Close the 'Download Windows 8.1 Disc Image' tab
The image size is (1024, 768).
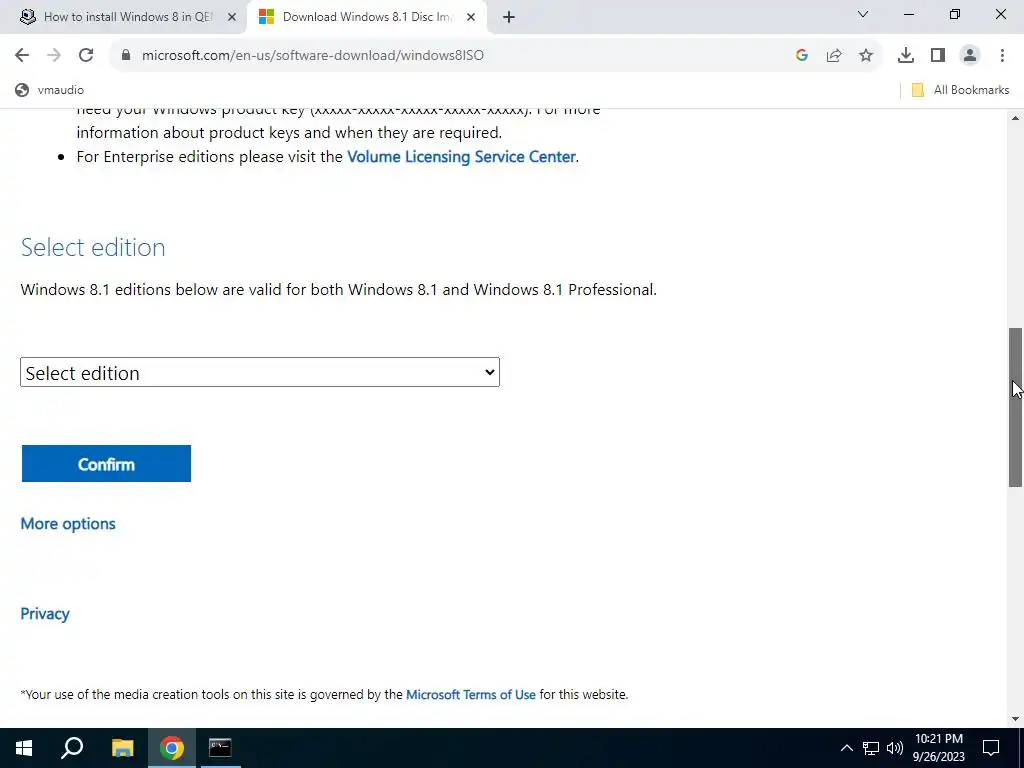pyautogui.click(x=471, y=17)
